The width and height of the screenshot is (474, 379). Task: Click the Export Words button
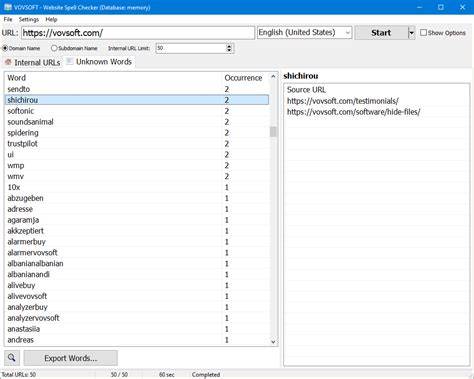coord(71,358)
